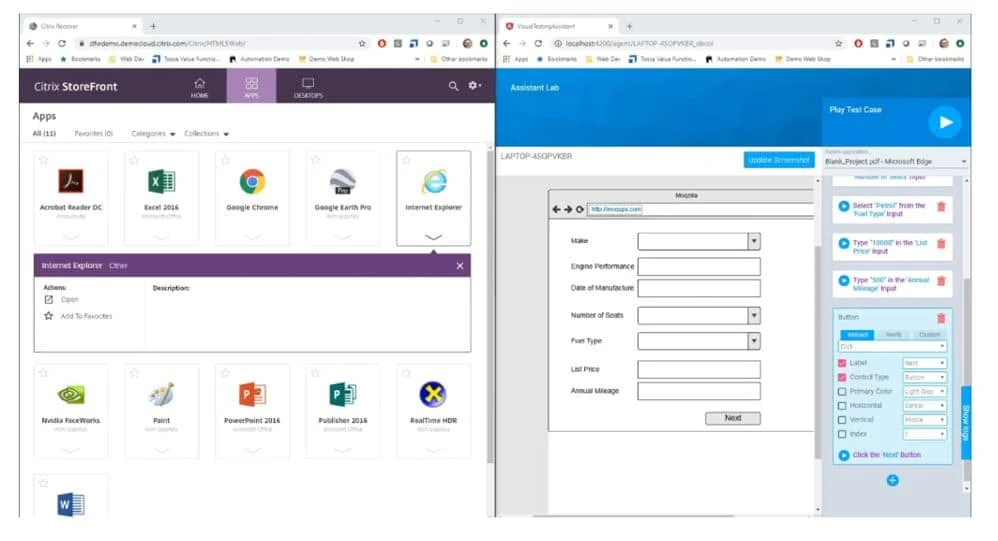Viewport: 998px width, 541px height.
Task: Run the Click the 'Next' Button step
Action: (x=844, y=455)
